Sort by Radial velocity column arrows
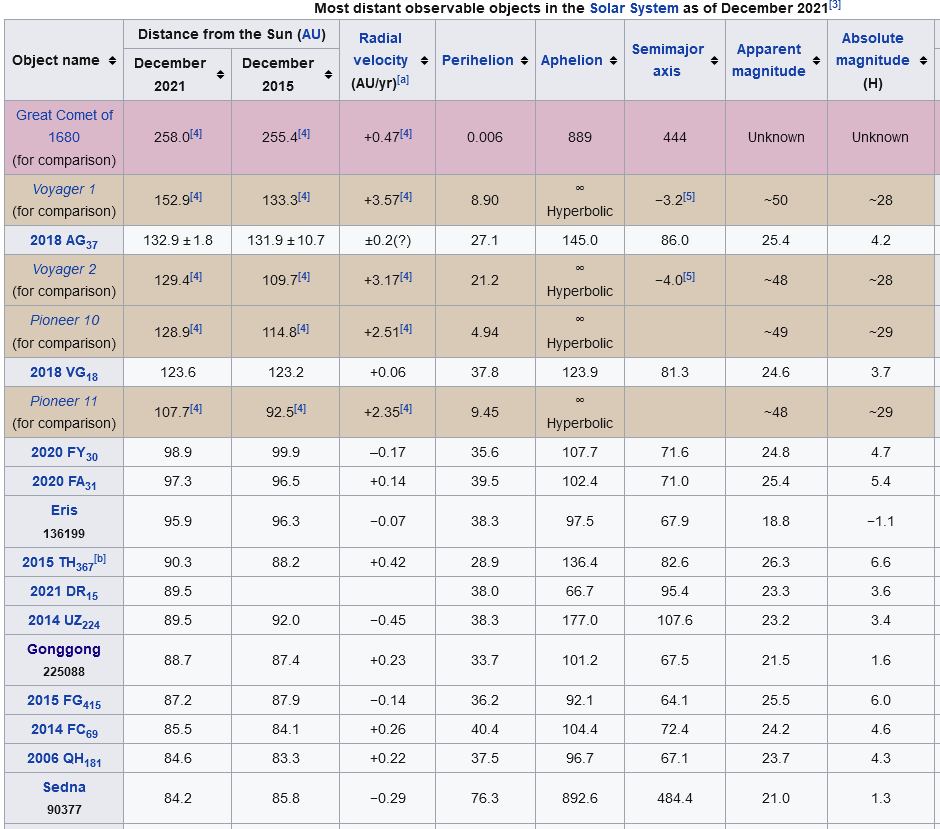Screen dimensions: 940x829 click(424, 61)
